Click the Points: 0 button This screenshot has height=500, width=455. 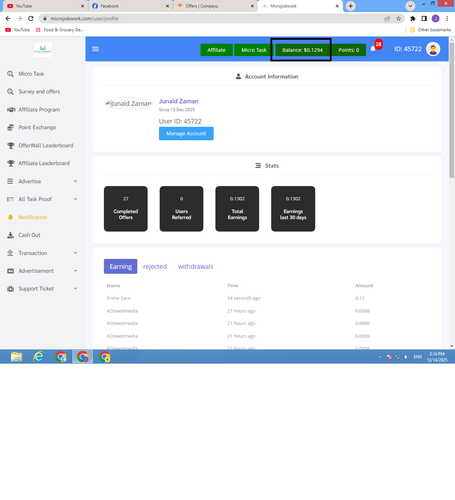(349, 50)
